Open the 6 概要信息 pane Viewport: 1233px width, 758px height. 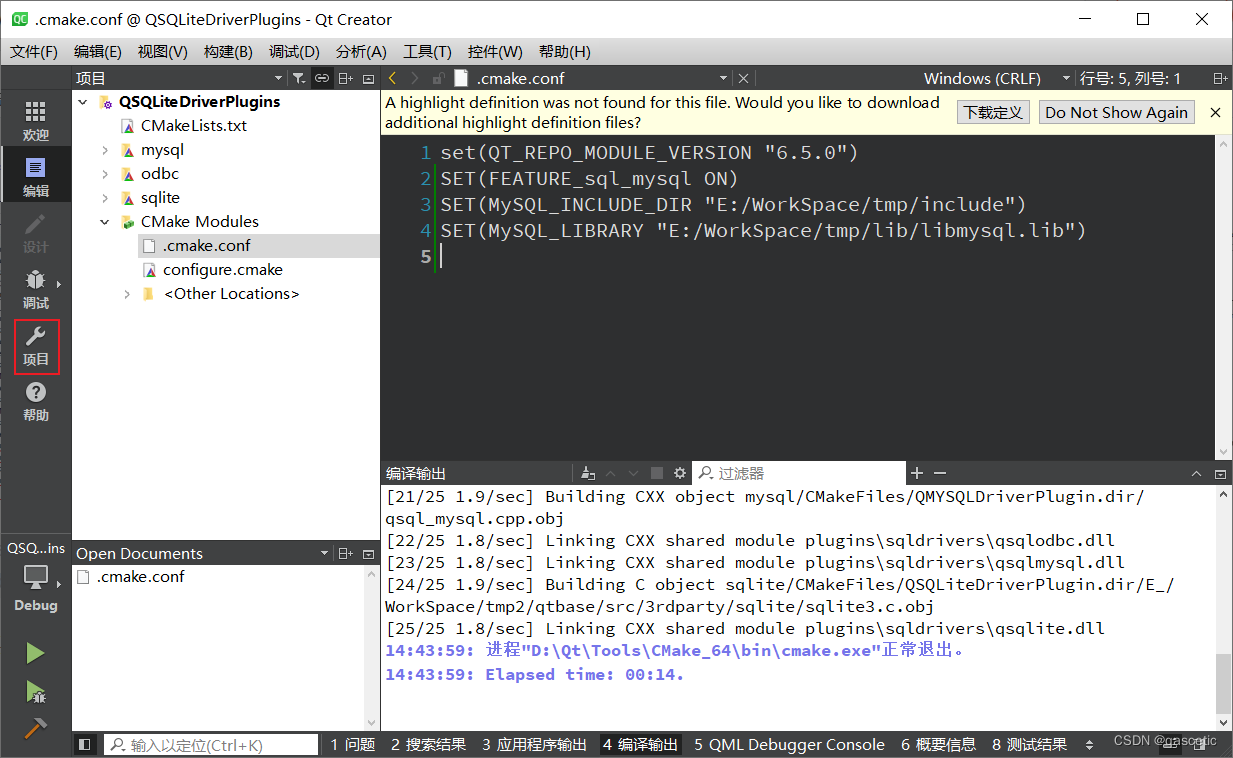coord(938,745)
